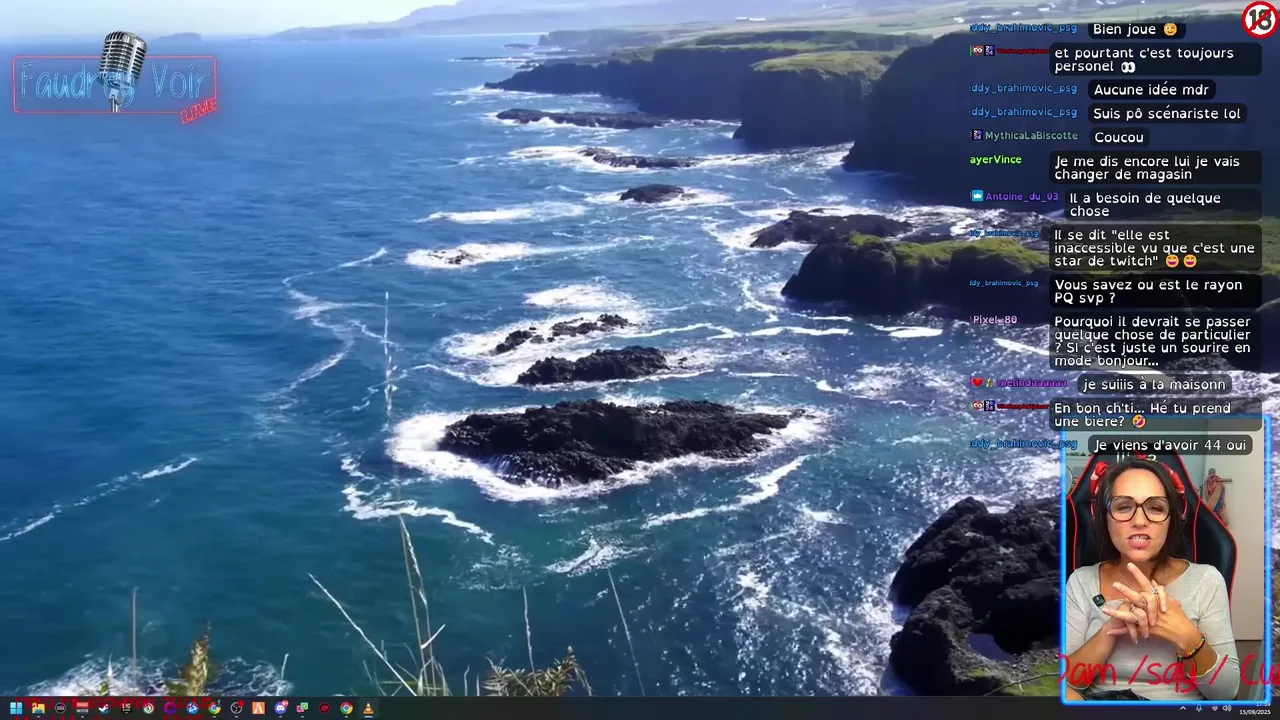Open the black LIC app taskbar icon
Image resolution: width=1280 pixels, height=720 pixels.
pos(126,707)
